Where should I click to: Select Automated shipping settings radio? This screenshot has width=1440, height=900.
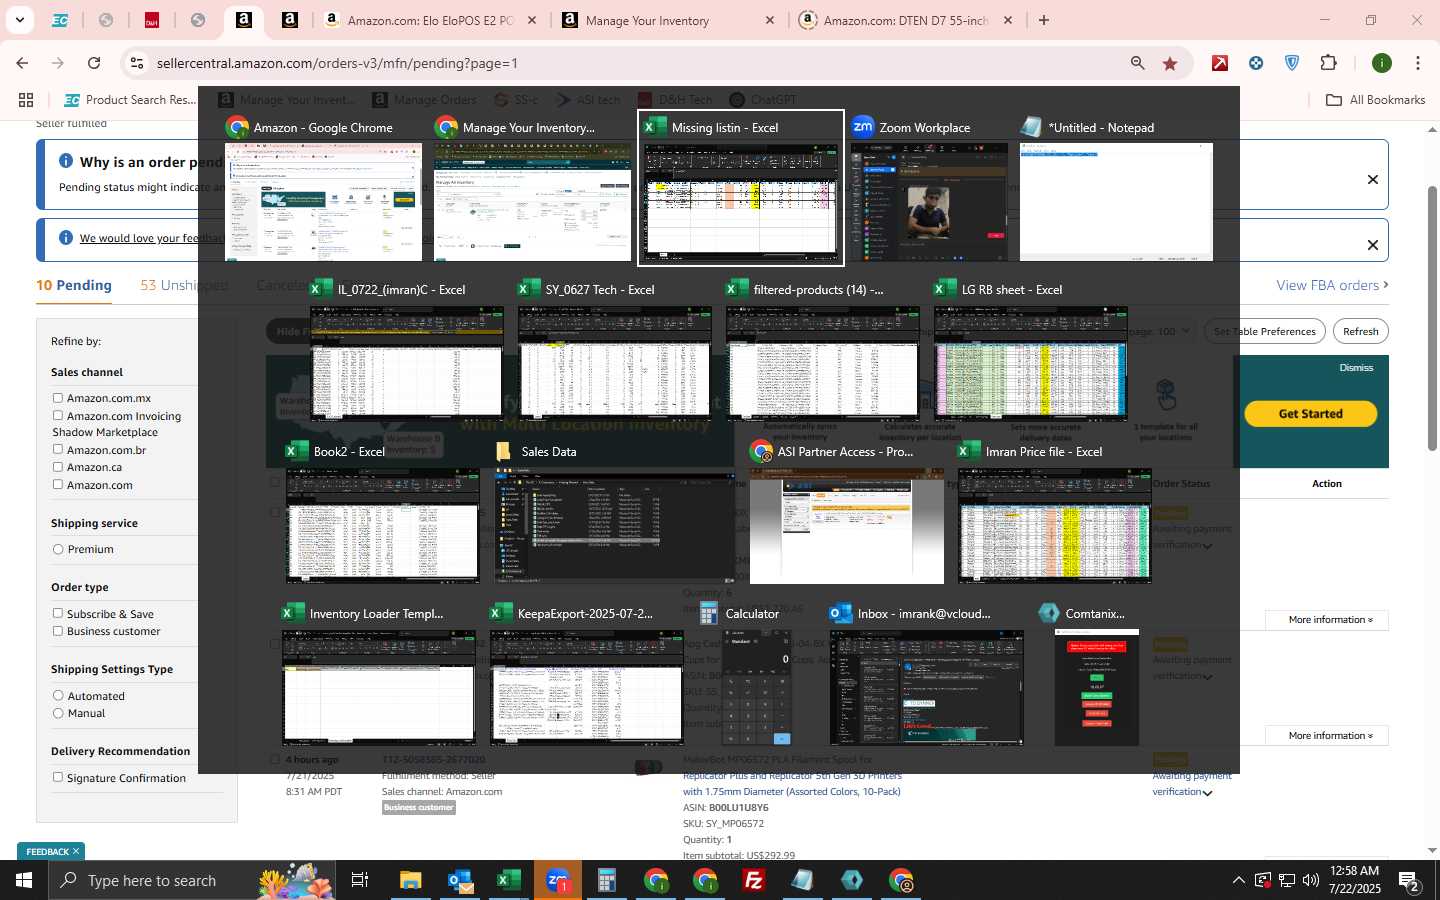point(58,696)
